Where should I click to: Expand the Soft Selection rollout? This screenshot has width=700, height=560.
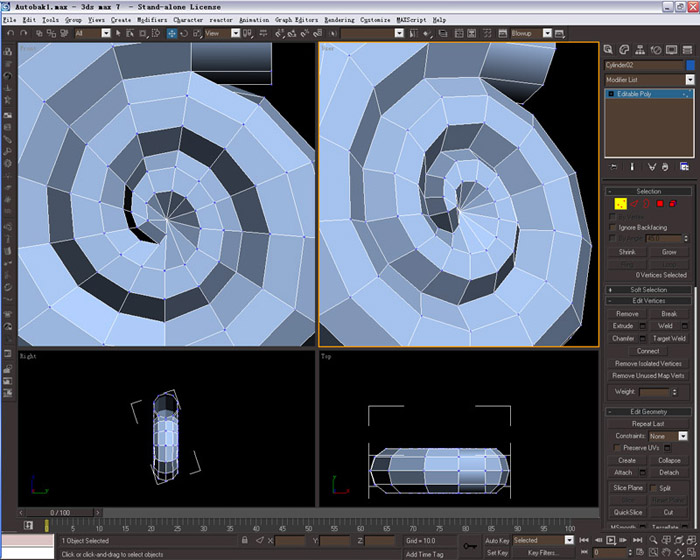point(648,290)
